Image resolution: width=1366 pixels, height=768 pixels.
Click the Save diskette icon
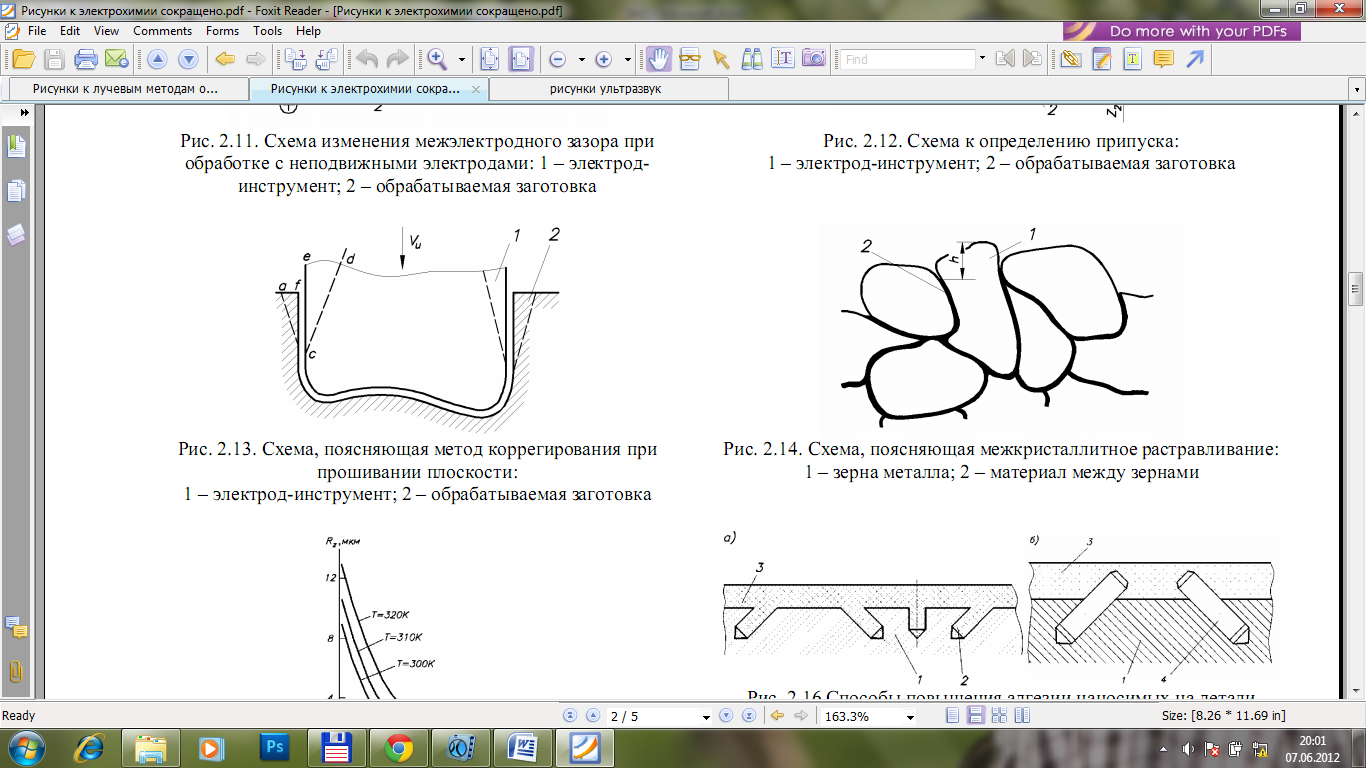[54, 59]
